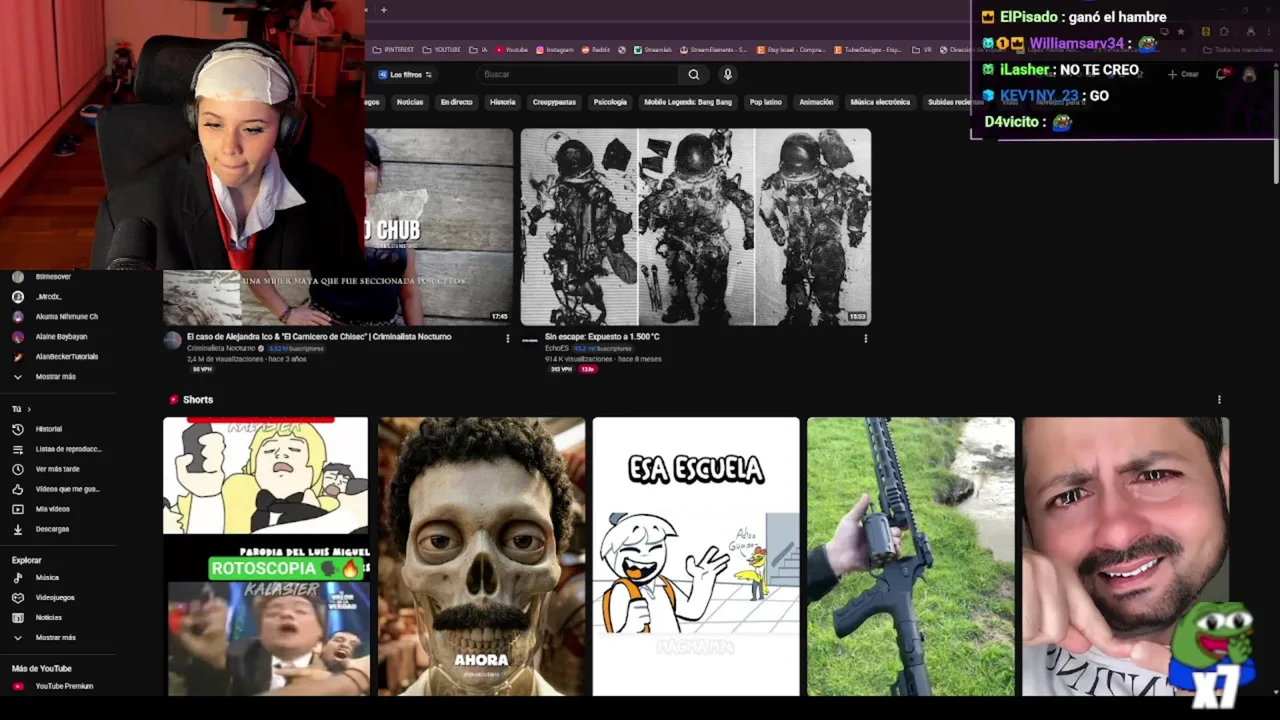Image resolution: width=1280 pixels, height=720 pixels.
Task: Expand the Tú section chevron
Action: click(29, 409)
